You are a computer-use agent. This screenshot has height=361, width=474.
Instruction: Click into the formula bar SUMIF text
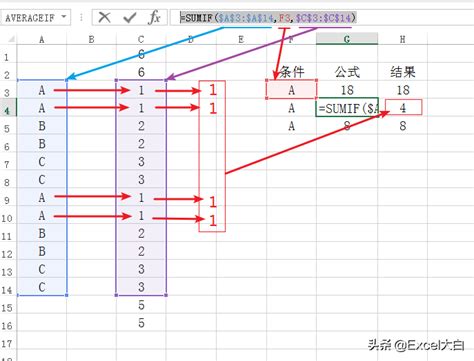(268, 17)
